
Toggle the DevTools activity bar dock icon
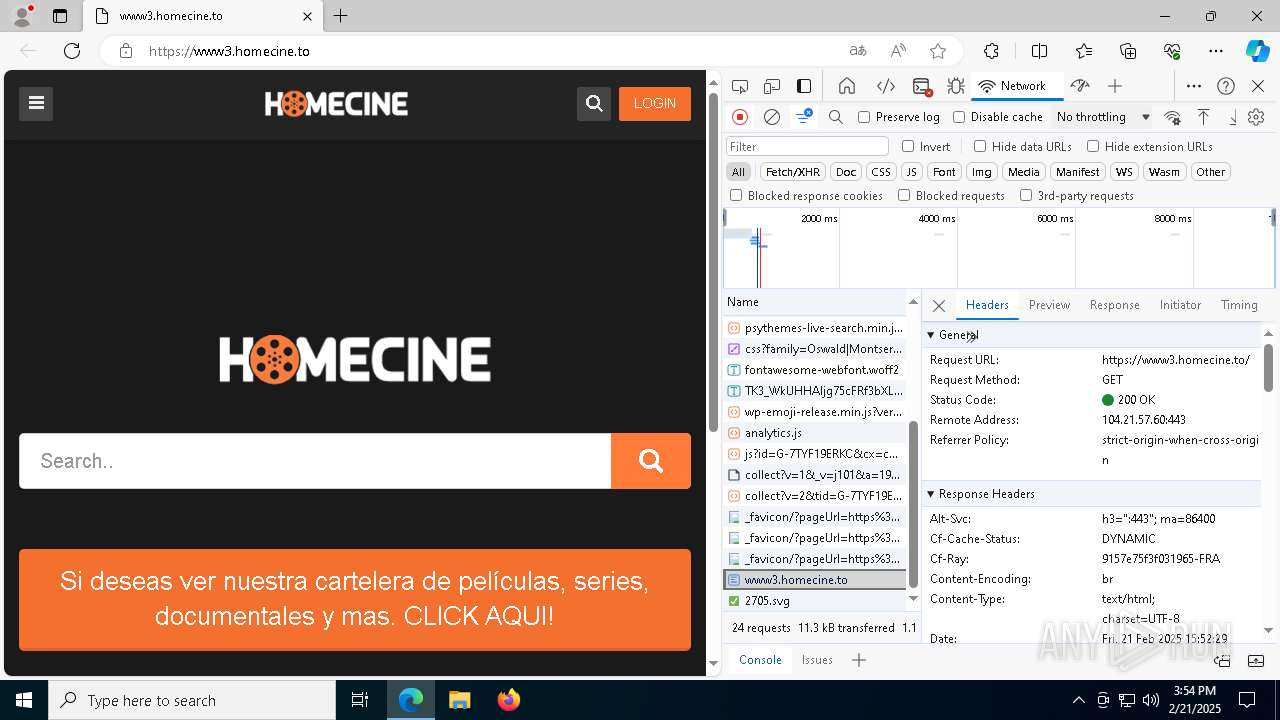(x=804, y=86)
